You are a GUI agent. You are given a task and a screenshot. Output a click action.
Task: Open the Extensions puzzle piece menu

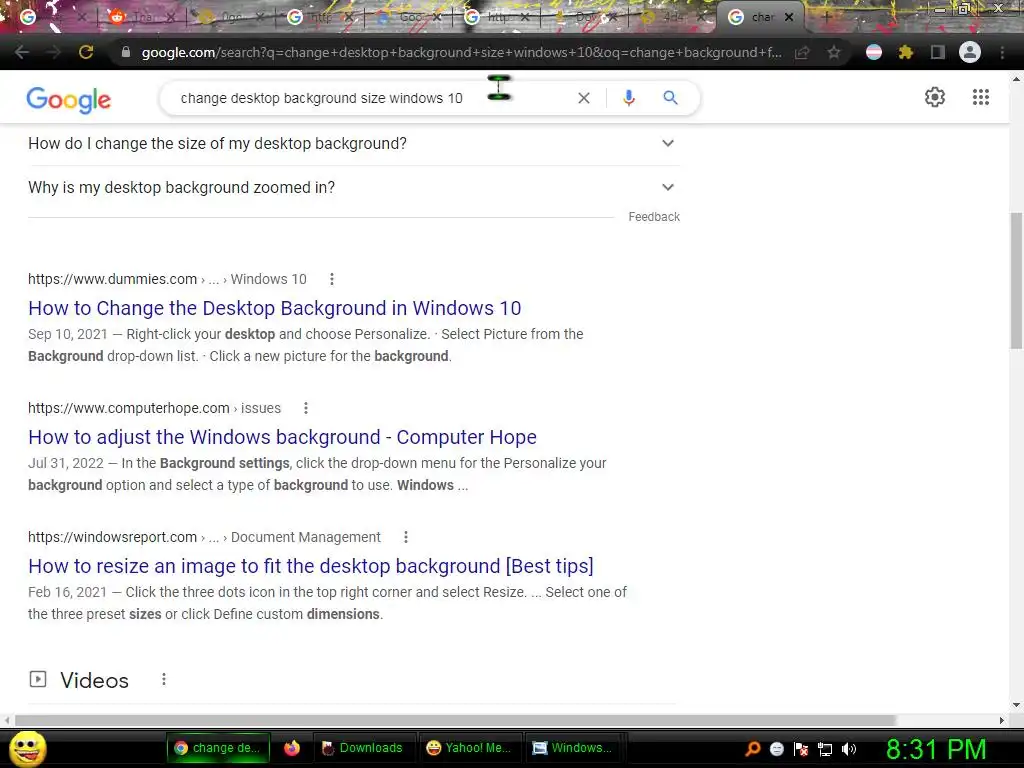(x=905, y=52)
